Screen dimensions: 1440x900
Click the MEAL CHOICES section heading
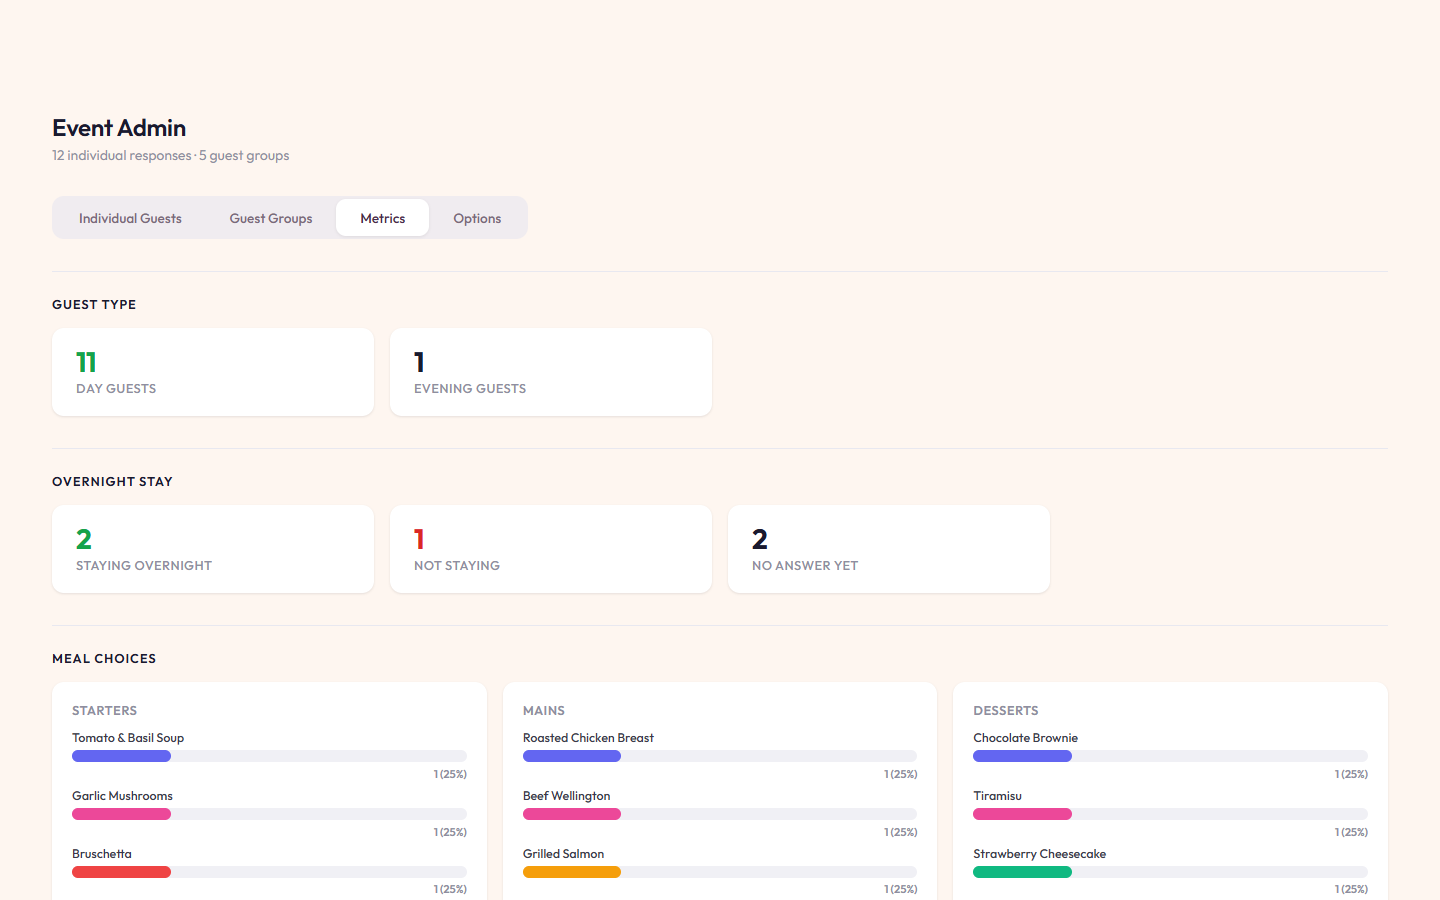pos(104,658)
